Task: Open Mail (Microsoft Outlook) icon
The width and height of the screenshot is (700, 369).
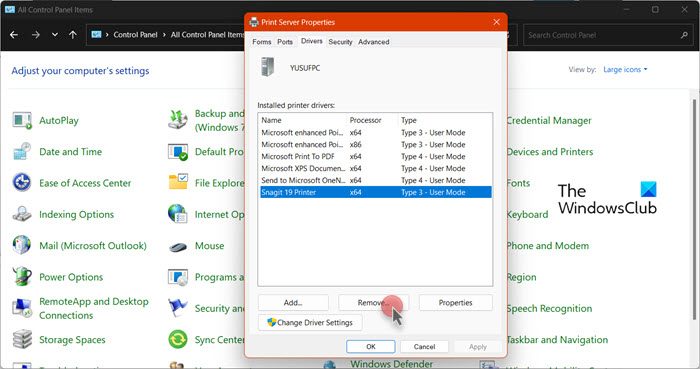Action: 22,245
